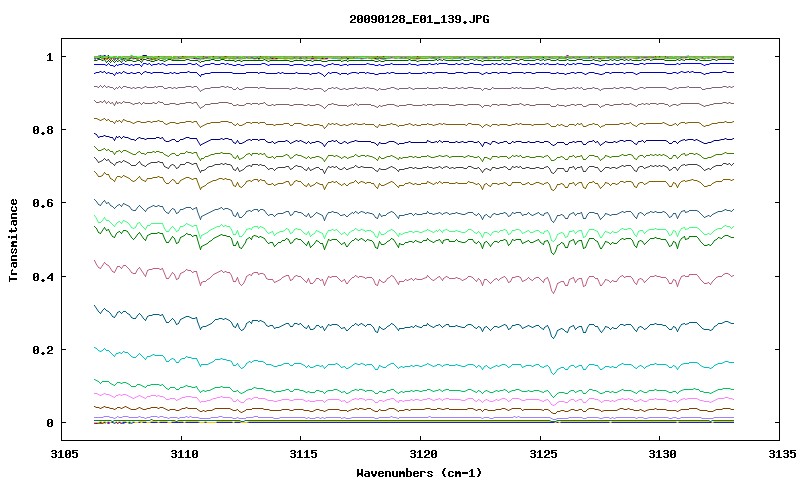Click the x-axis tick label 3135
The image size is (800, 480).
(x=782, y=454)
